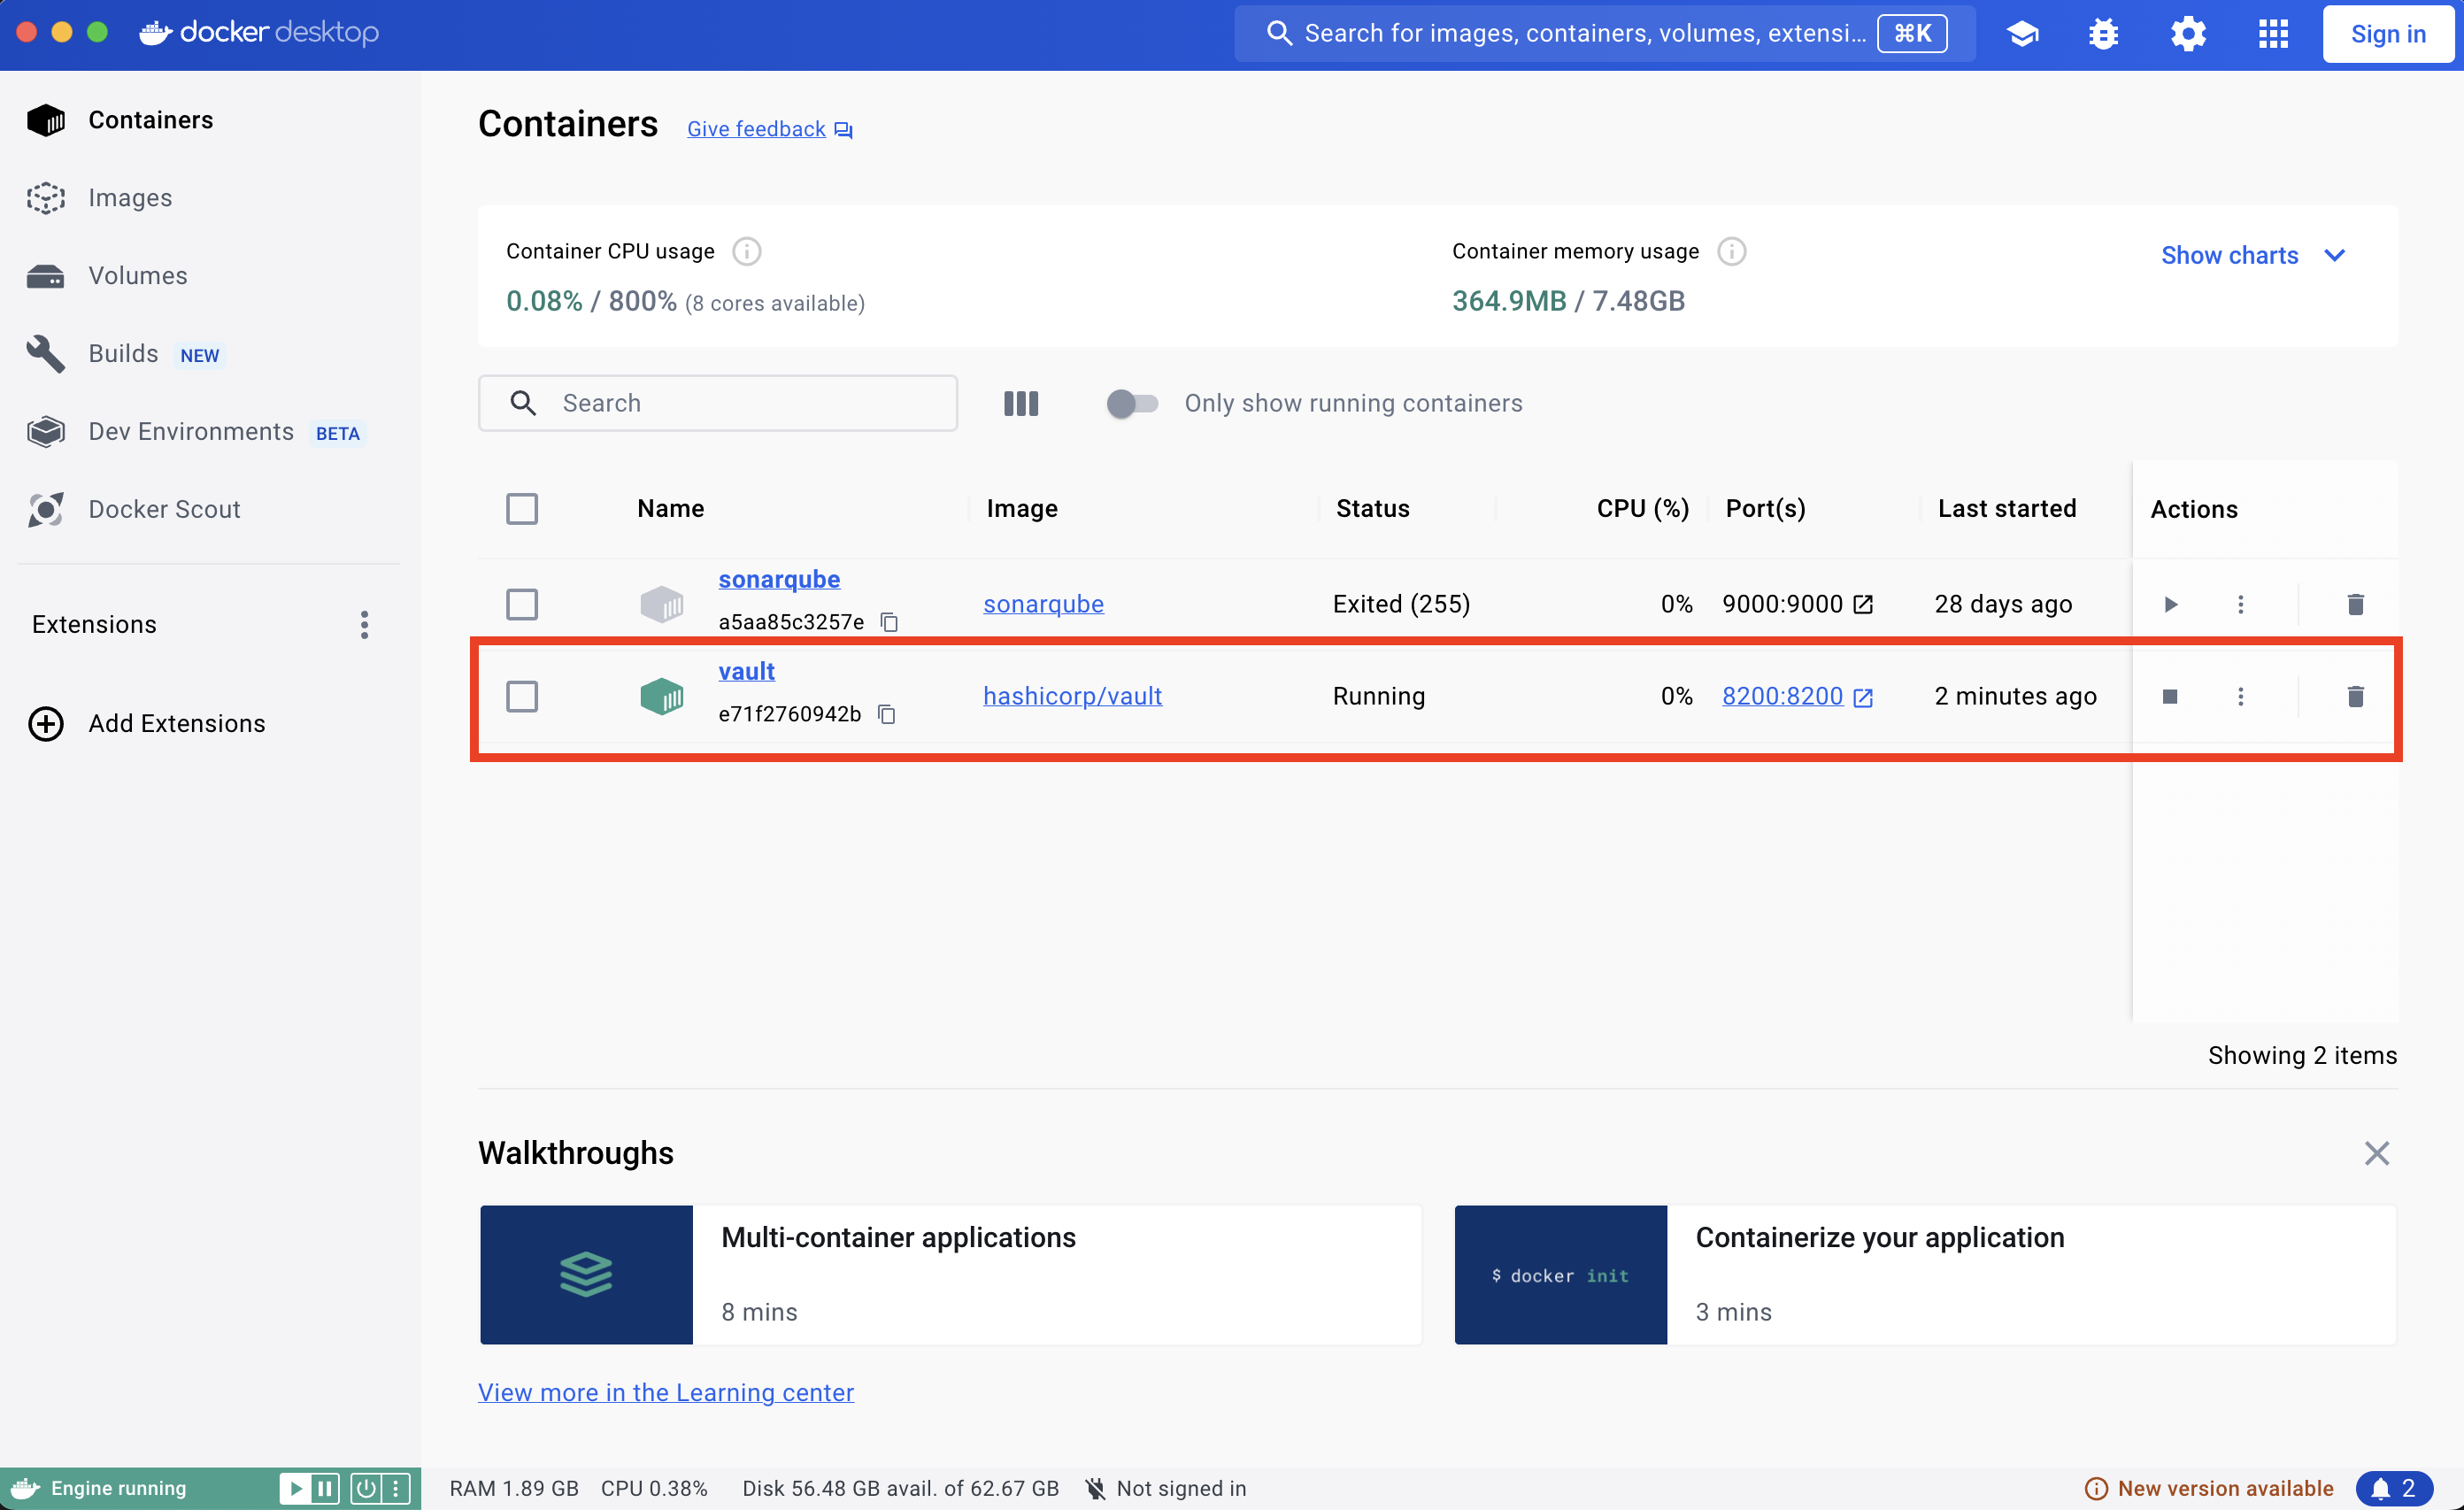Click the Sign in button
Viewport: 2464px width, 1510px height.
pyautogui.click(x=2387, y=34)
